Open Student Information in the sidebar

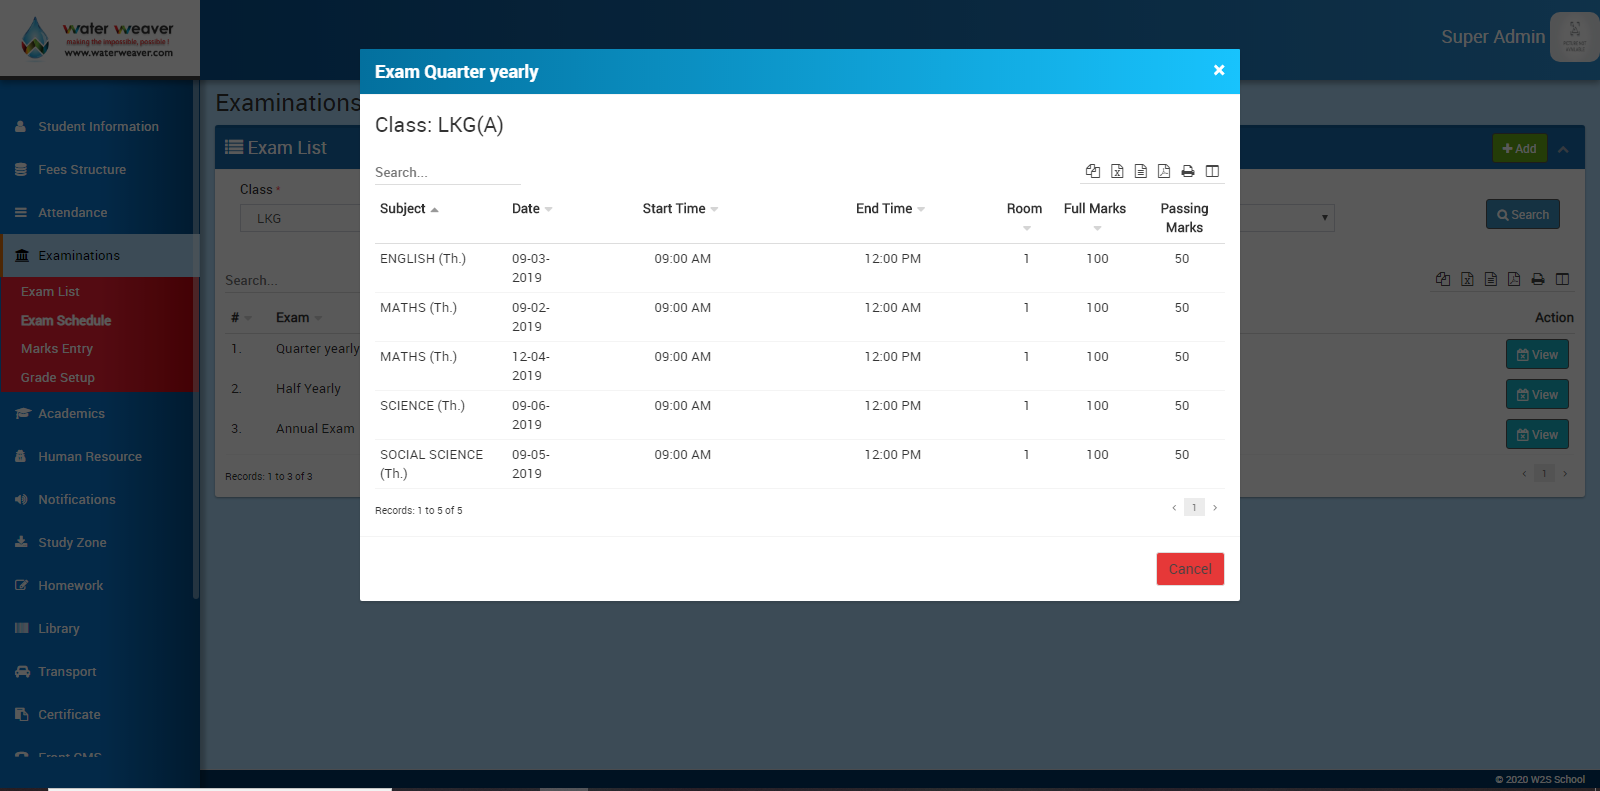pos(98,127)
